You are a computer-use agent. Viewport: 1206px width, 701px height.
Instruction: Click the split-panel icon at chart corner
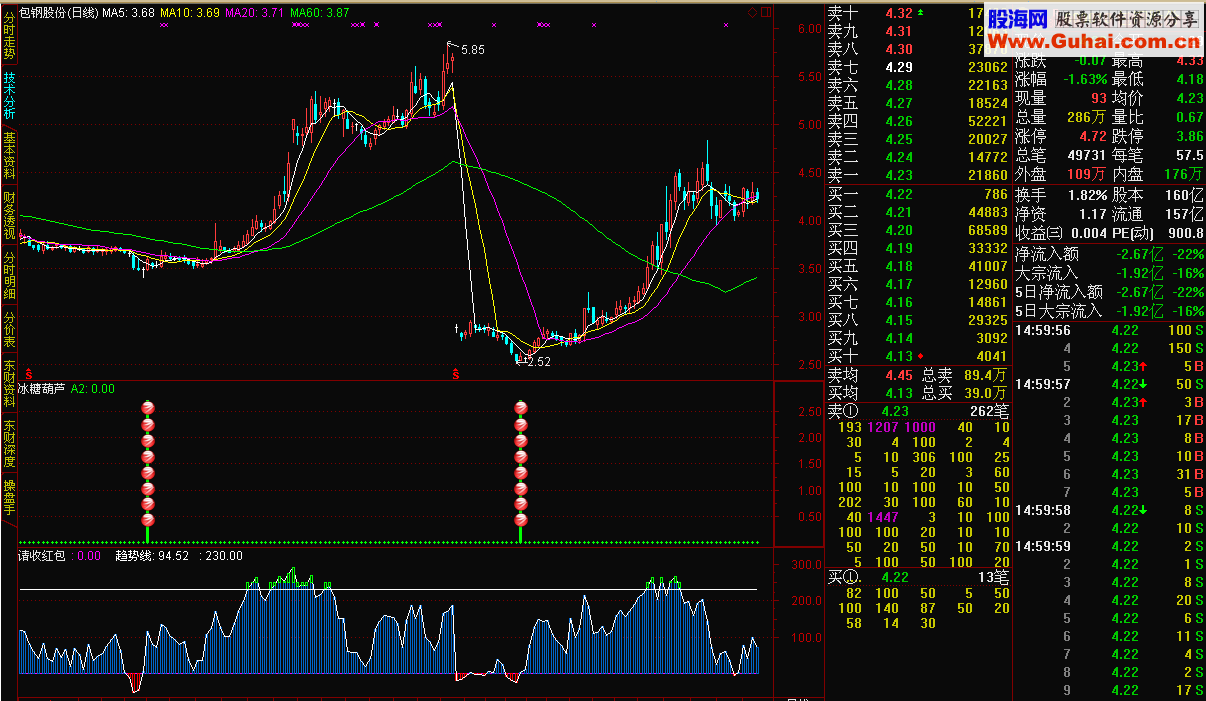[x=766, y=12]
